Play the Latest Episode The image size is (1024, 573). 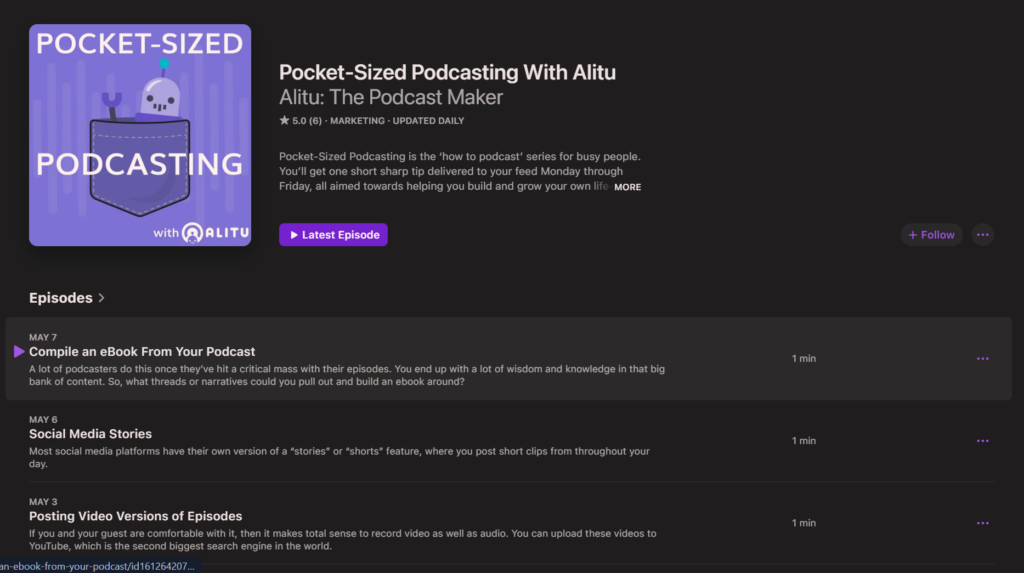tap(333, 235)
